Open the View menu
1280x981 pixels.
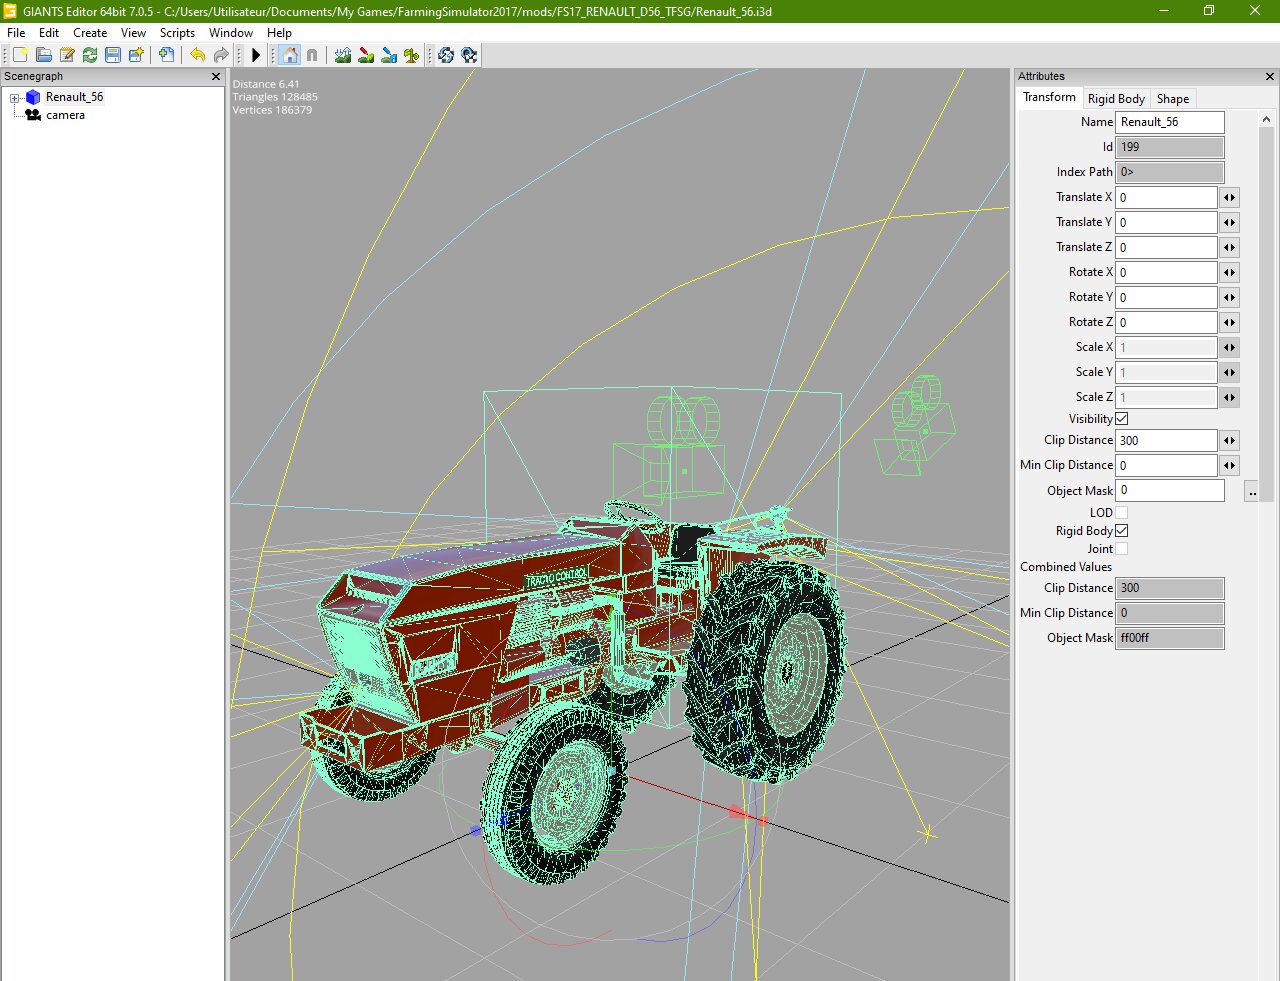(x=133, y=33)
